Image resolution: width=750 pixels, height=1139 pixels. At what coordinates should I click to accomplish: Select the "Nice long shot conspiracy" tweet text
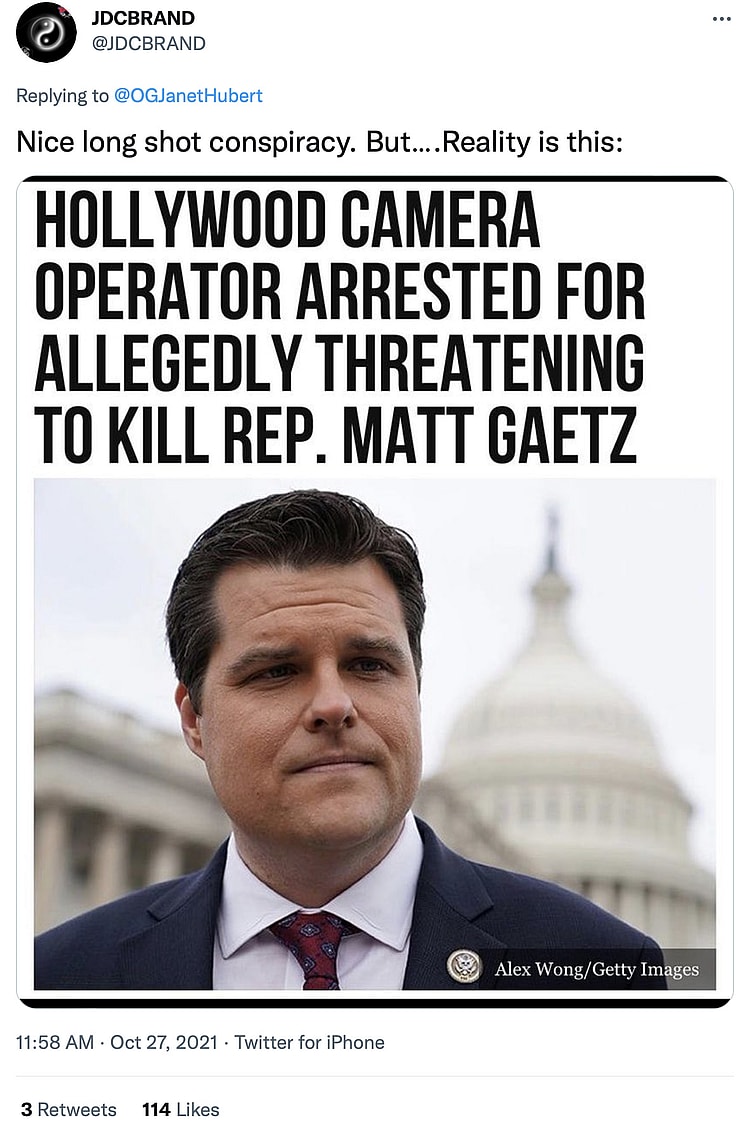pyautogui.click(x=320, y=142)
